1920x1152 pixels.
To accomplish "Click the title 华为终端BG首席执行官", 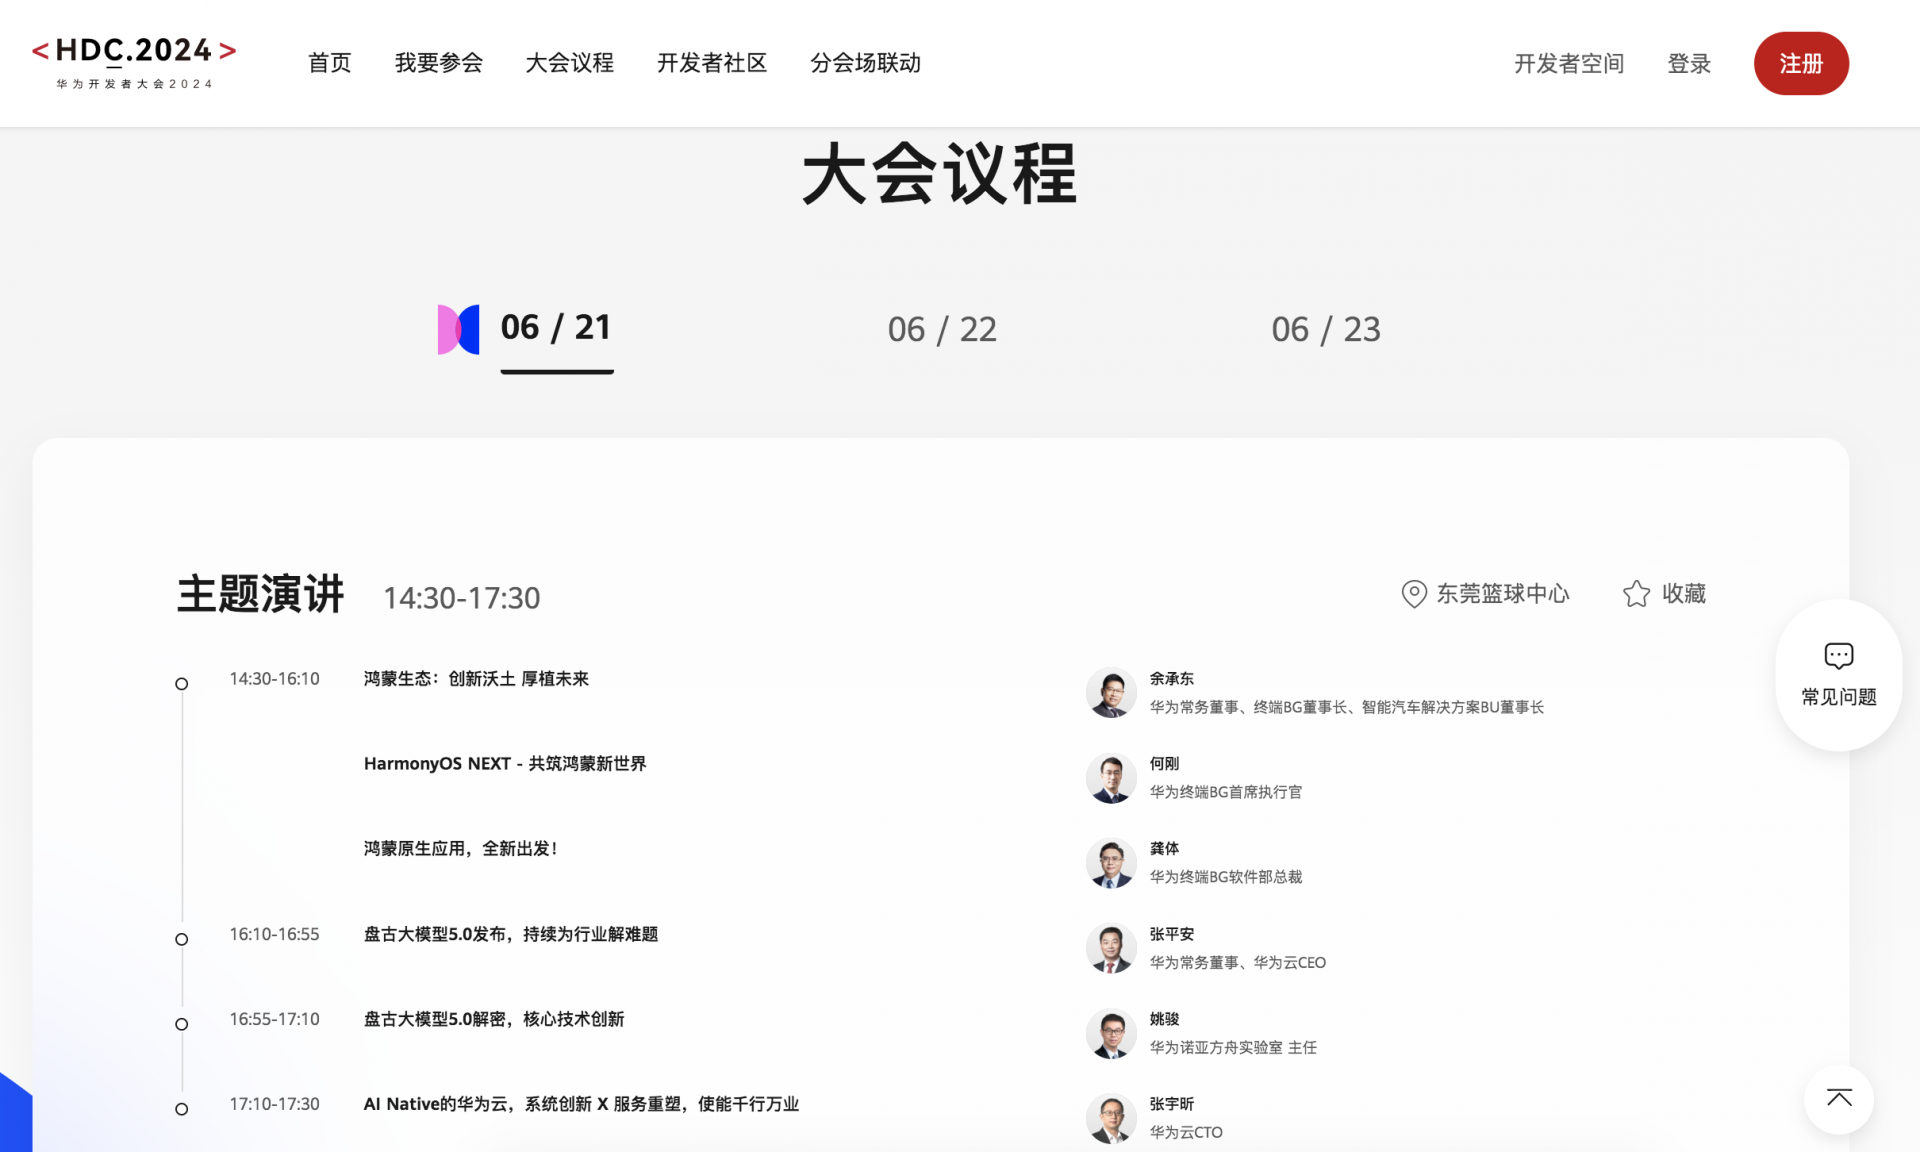I will pos(1225,792).
